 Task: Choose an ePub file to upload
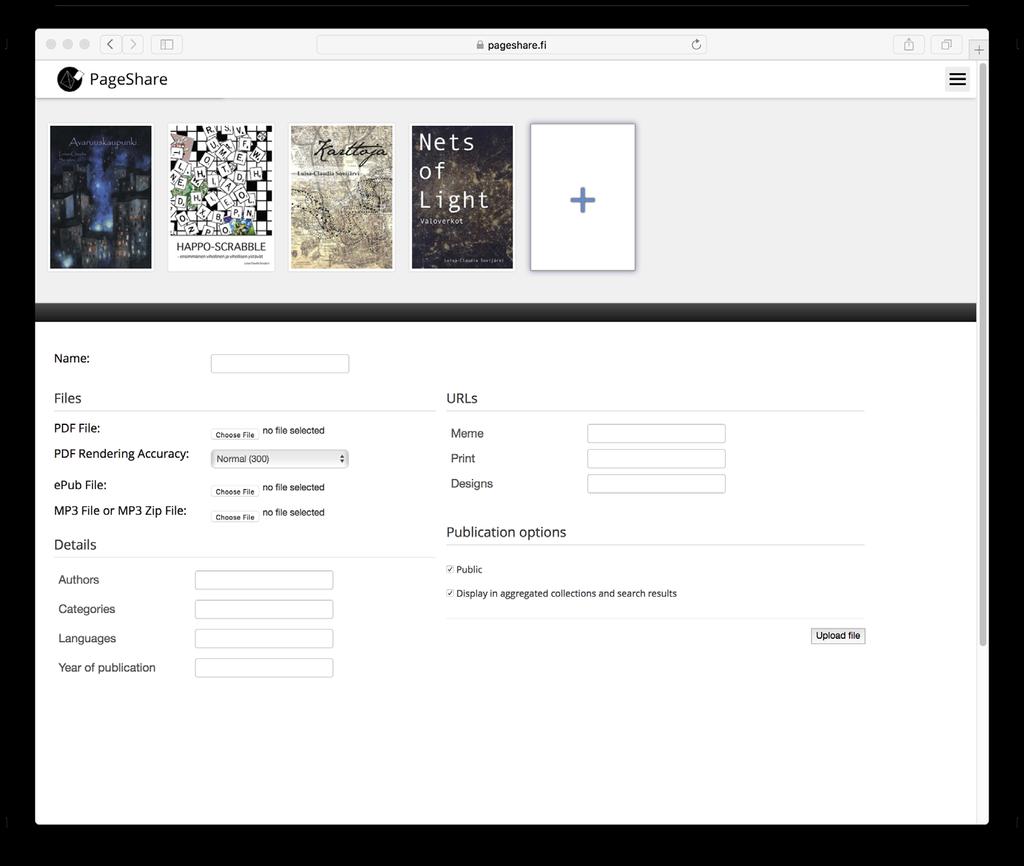[234, 491]
